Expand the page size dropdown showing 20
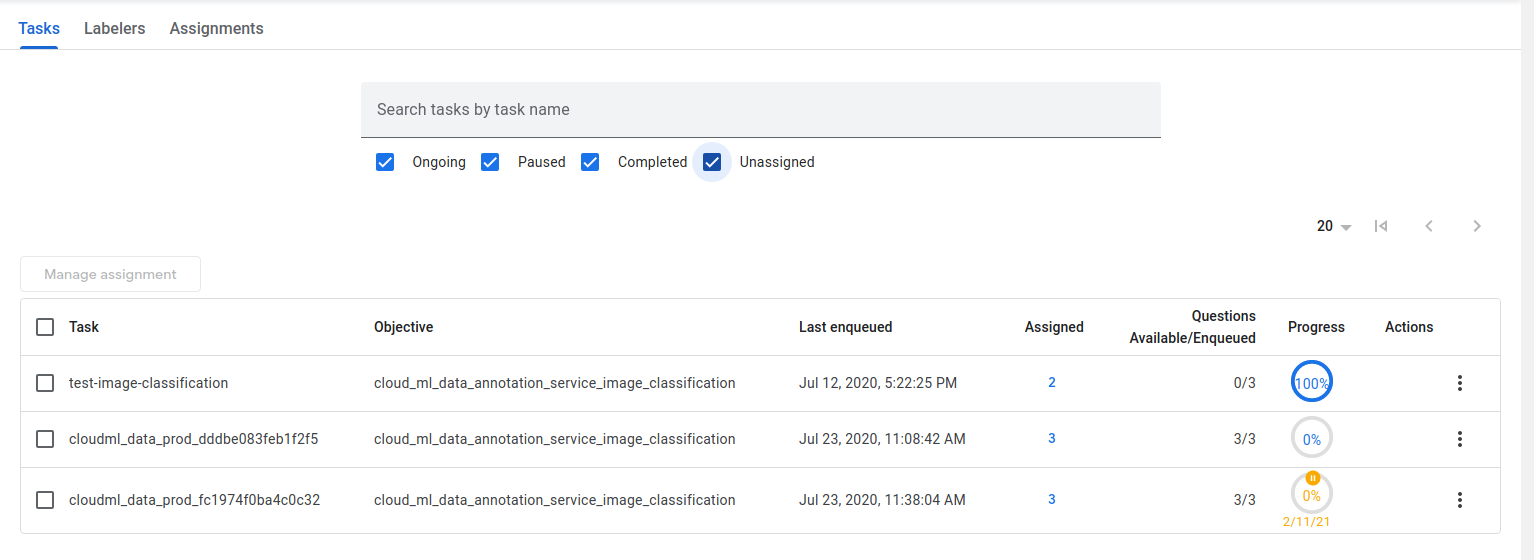The image size is (1534, 560). [1334, 226]
